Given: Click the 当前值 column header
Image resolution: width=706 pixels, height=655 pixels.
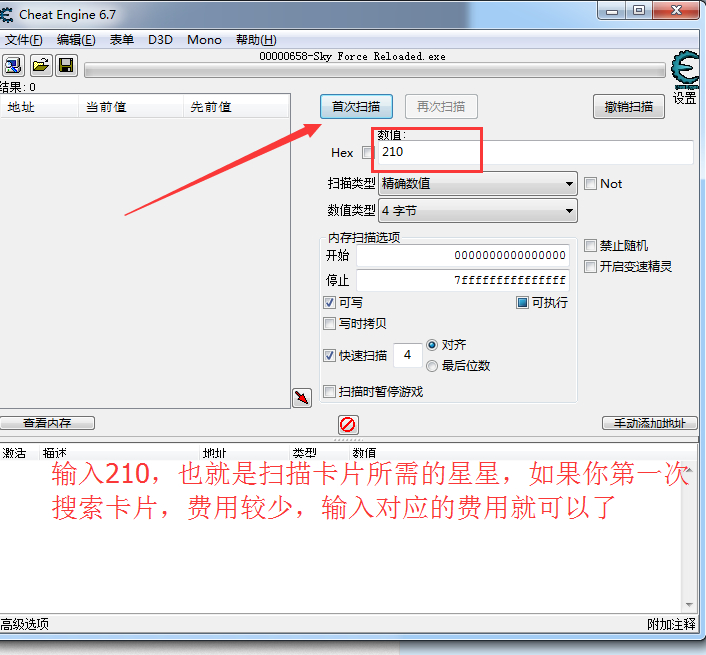Looking at the screenshot, I should [x=131, y=107].
